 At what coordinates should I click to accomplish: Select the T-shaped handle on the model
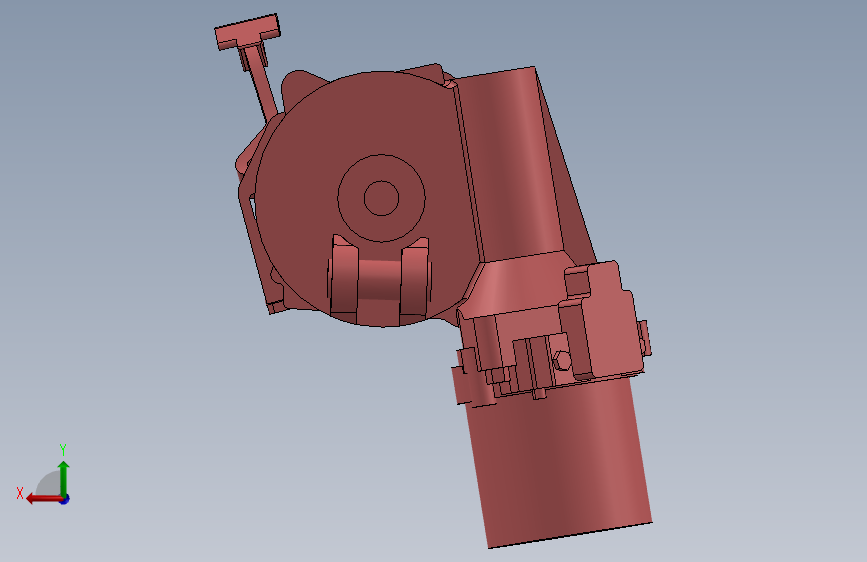(248, 32)
